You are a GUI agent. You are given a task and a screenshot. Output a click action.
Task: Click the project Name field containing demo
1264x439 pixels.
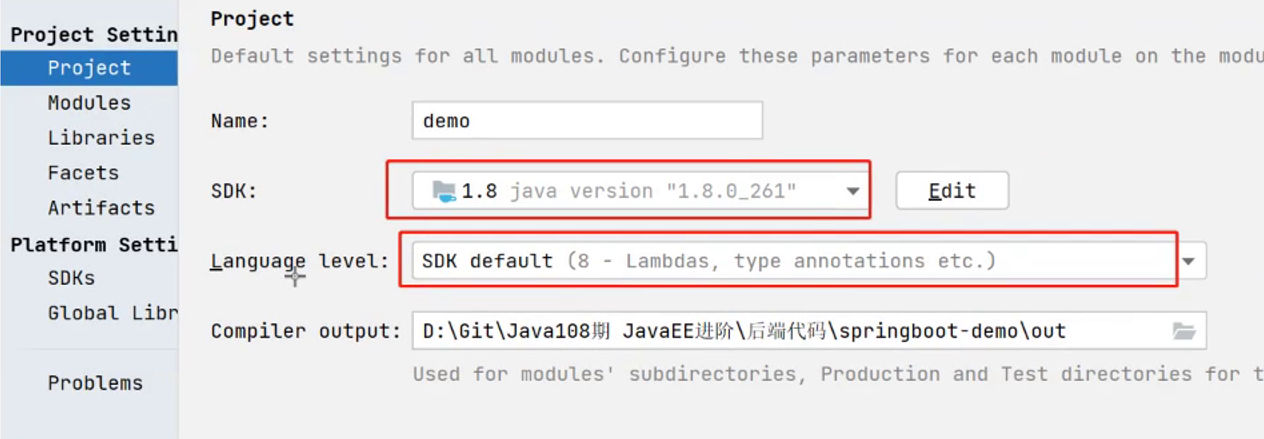[587, 121]
